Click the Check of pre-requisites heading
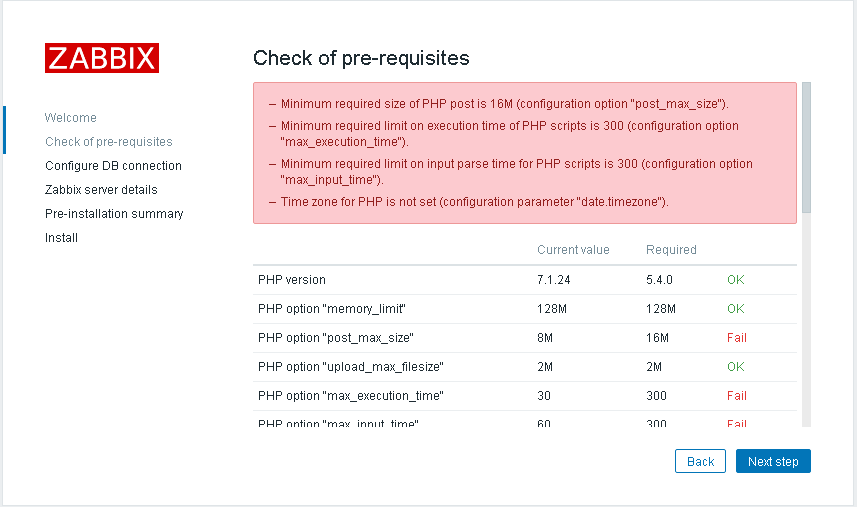Viewport: 857px width, 507px height. pyautogui.click(x=361, y=58)
